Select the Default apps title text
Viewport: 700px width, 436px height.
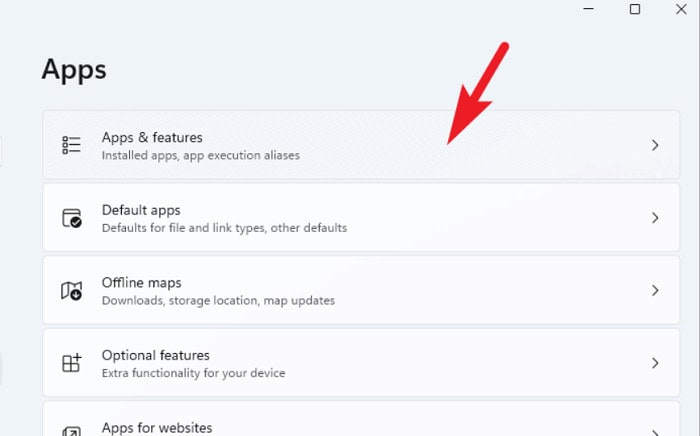141,210
